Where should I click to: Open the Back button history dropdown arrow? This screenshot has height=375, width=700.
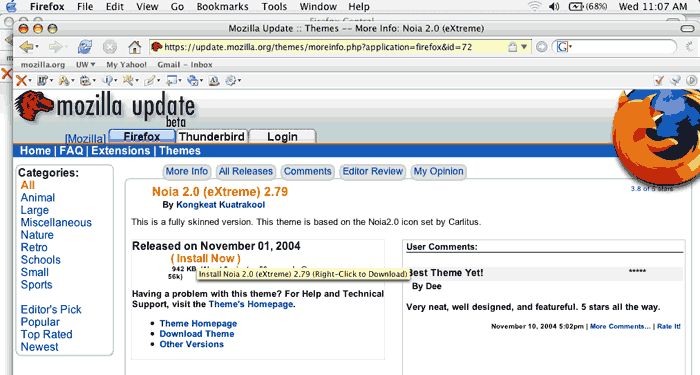pos(37,46)
